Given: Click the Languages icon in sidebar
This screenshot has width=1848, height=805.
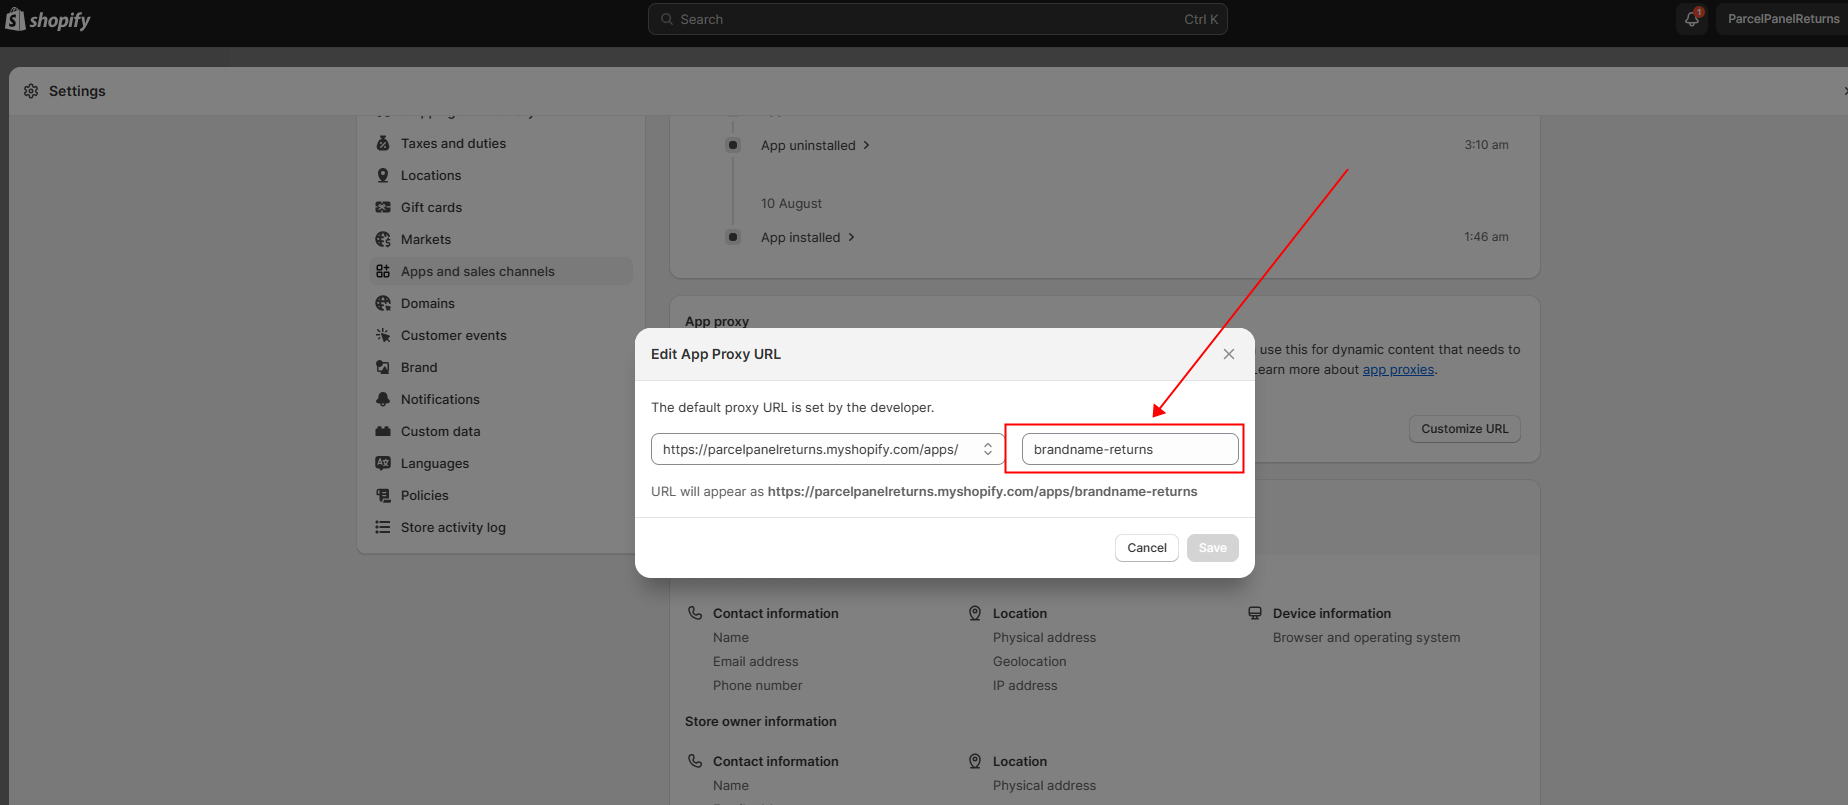Looking at the screenshot, I should pyautogui.click(x=383, y=463).
